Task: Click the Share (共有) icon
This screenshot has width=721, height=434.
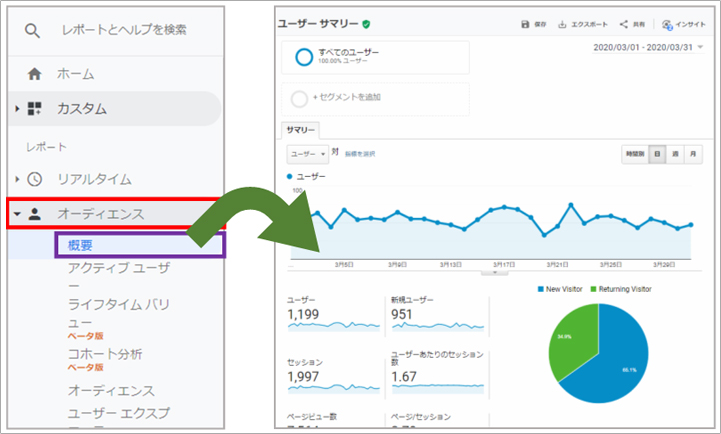Action: [623, 24]
